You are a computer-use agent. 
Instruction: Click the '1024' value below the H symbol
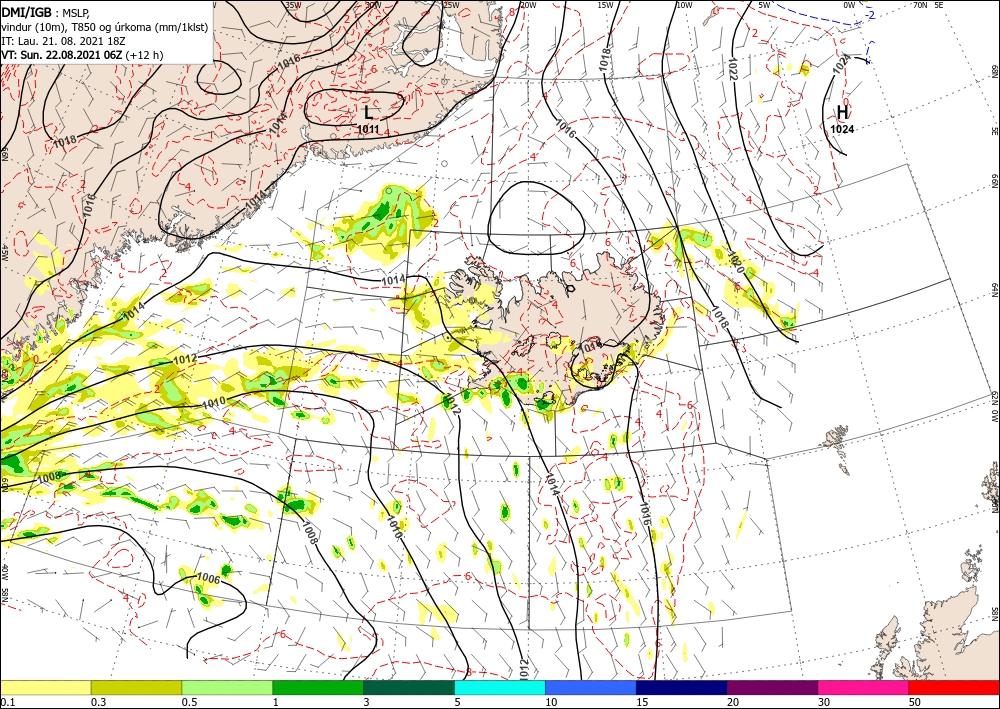coord(842,129)
